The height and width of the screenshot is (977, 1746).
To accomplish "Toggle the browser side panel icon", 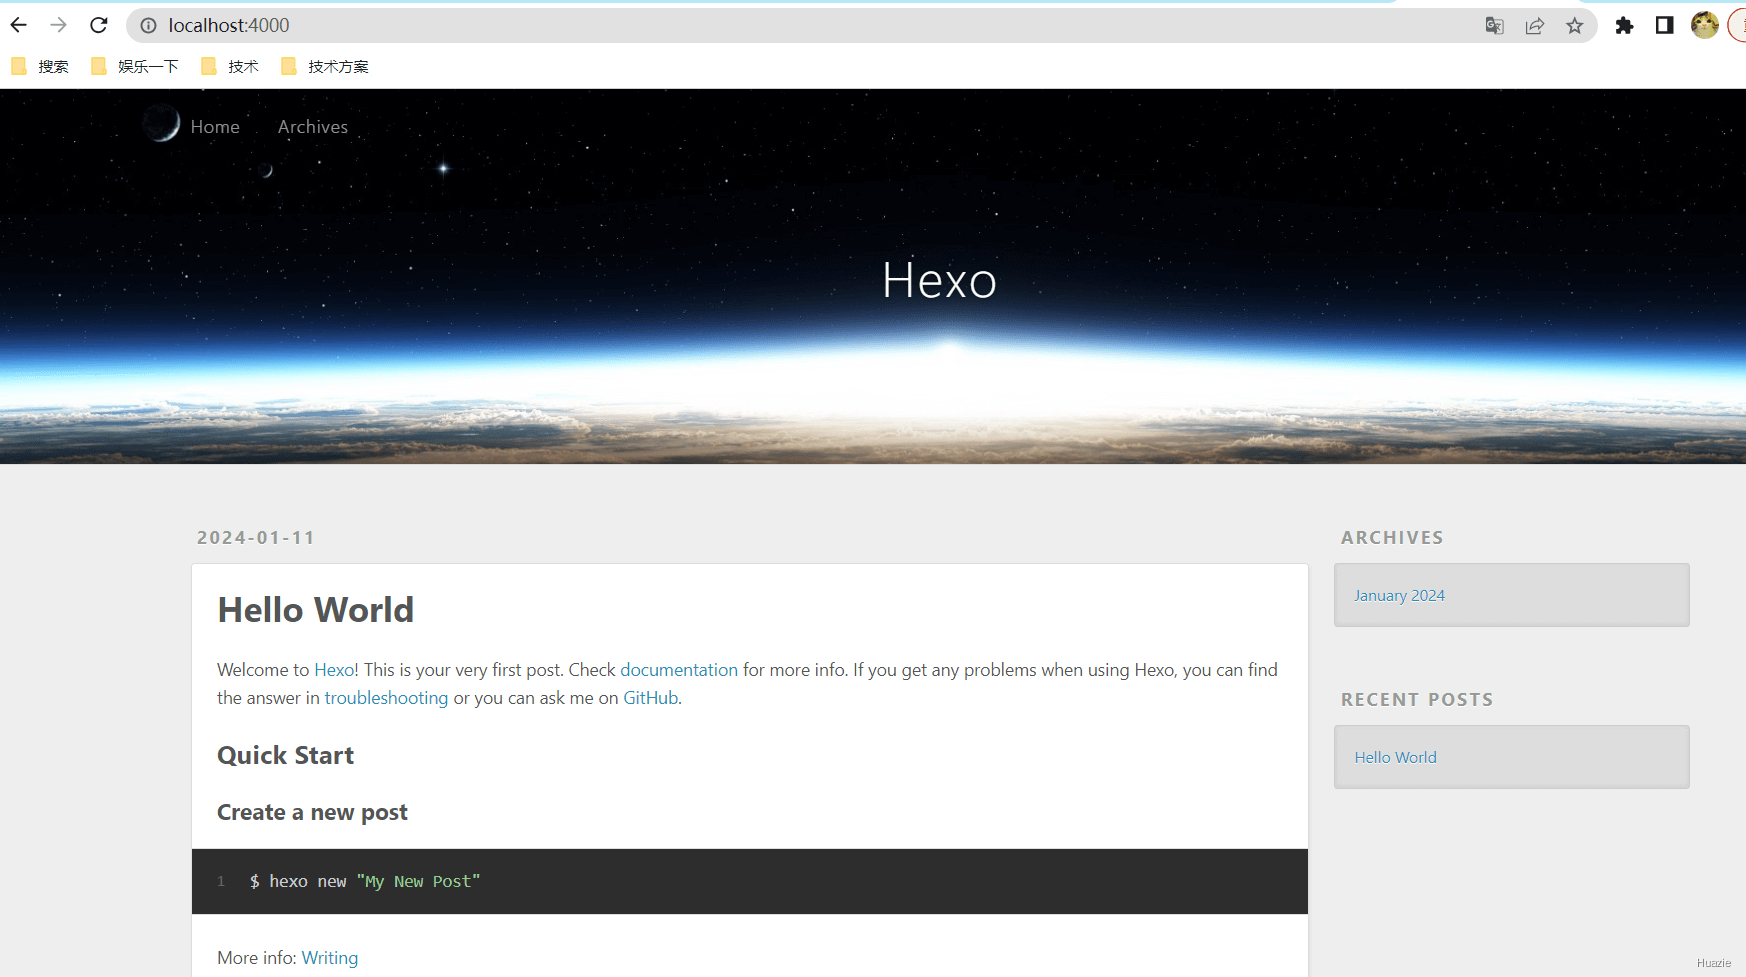I will (x=1664, y=26).
